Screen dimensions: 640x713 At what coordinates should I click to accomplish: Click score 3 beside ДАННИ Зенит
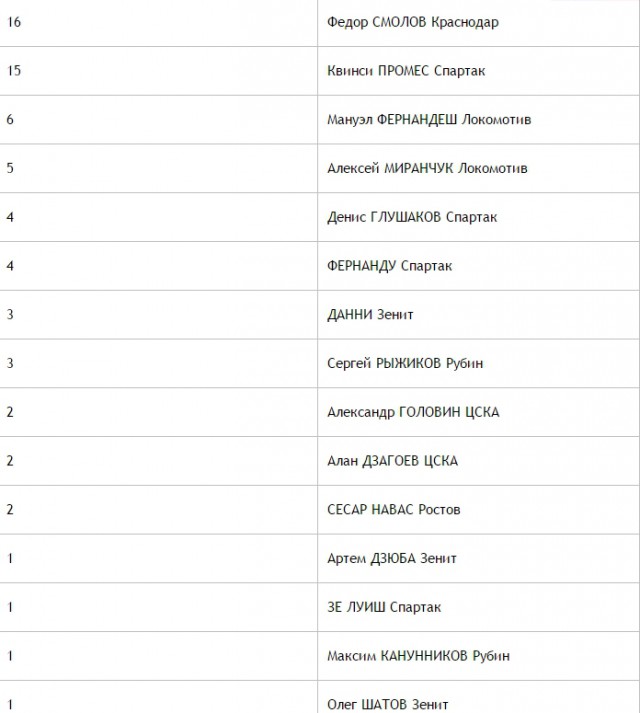coord(10,314)
